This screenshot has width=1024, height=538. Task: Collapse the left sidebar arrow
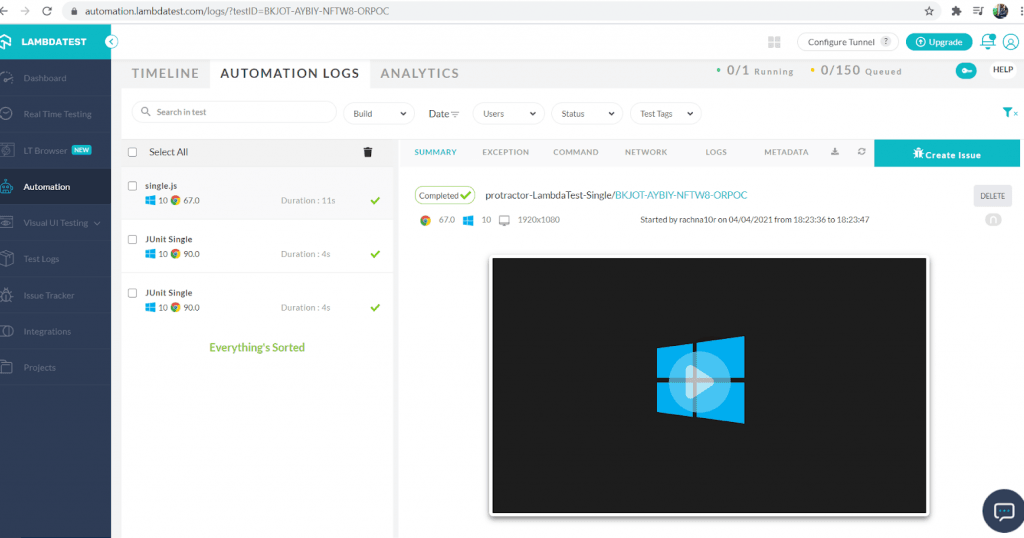click(x=111, y=42)
